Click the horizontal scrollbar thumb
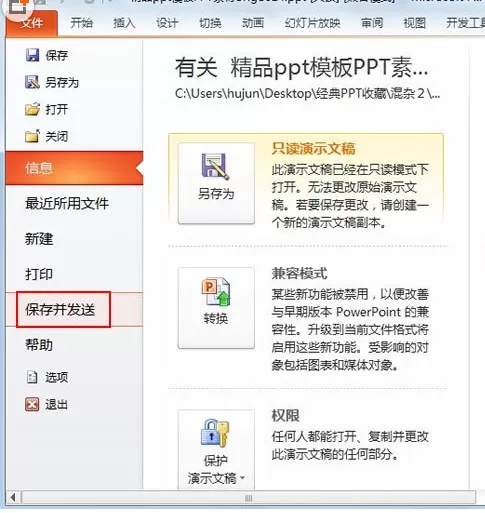The width and height of the screenshot is (485, 513). pos(248,498)
